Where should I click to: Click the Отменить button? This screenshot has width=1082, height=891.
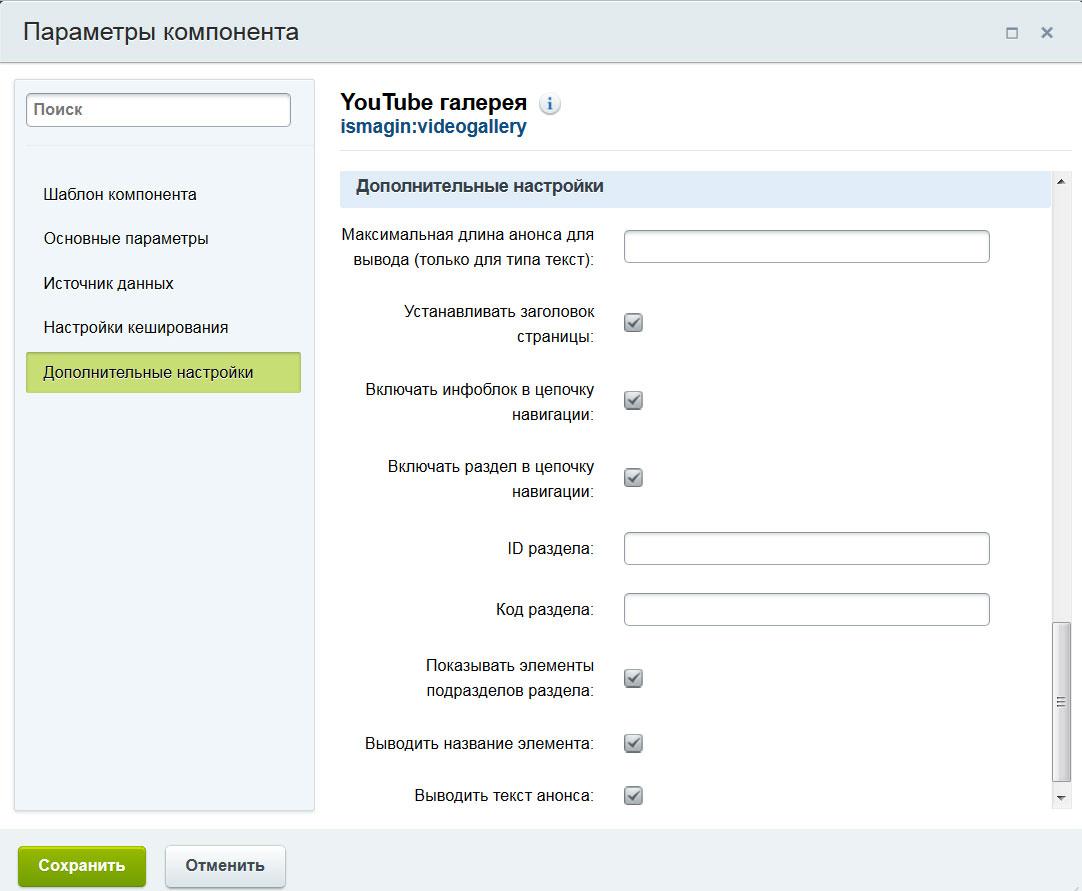pos(225,866)
